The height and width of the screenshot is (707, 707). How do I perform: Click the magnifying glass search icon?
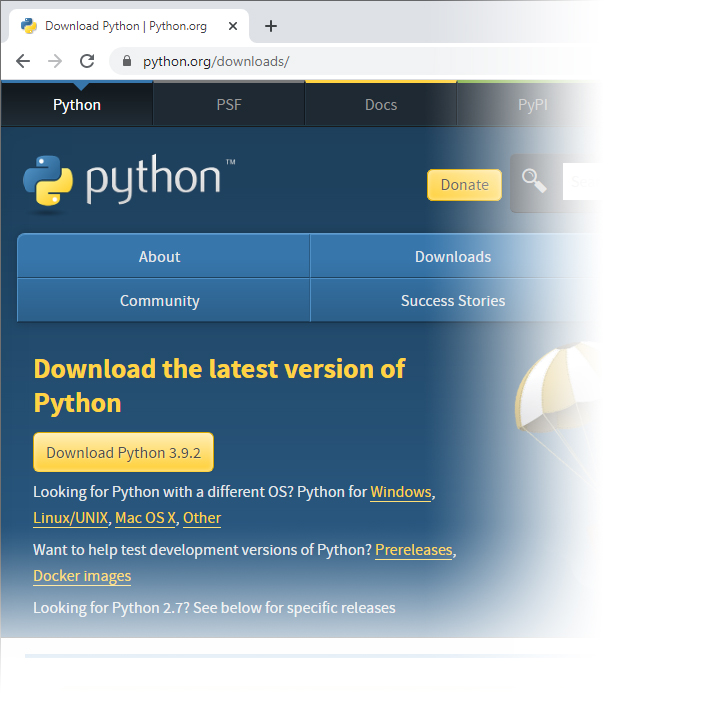pos(534,181)
